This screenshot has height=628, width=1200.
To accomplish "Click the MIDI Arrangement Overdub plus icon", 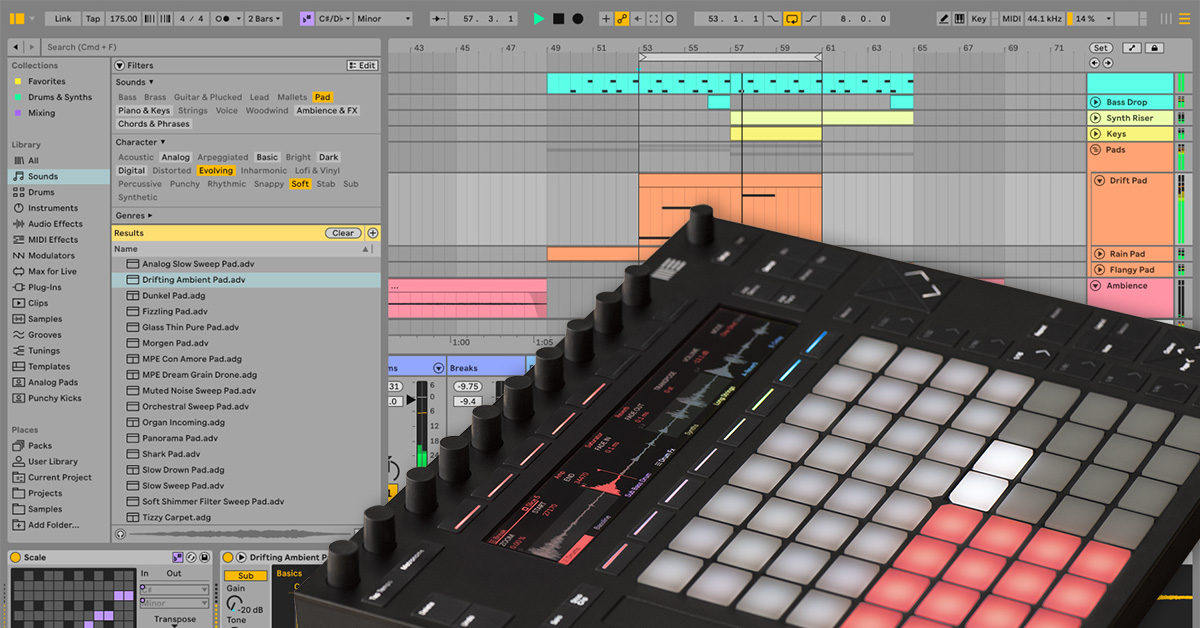I will tap(606, 18).
